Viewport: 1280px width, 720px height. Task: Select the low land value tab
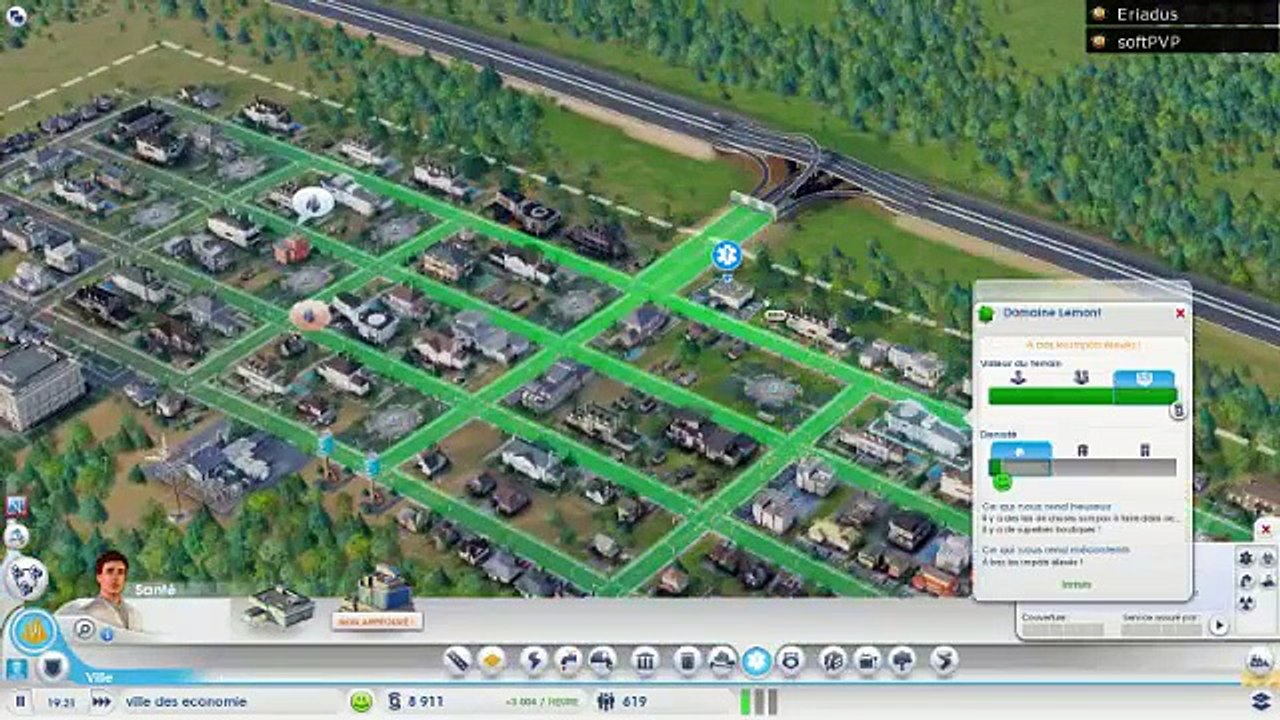(x=1019, y=378)
